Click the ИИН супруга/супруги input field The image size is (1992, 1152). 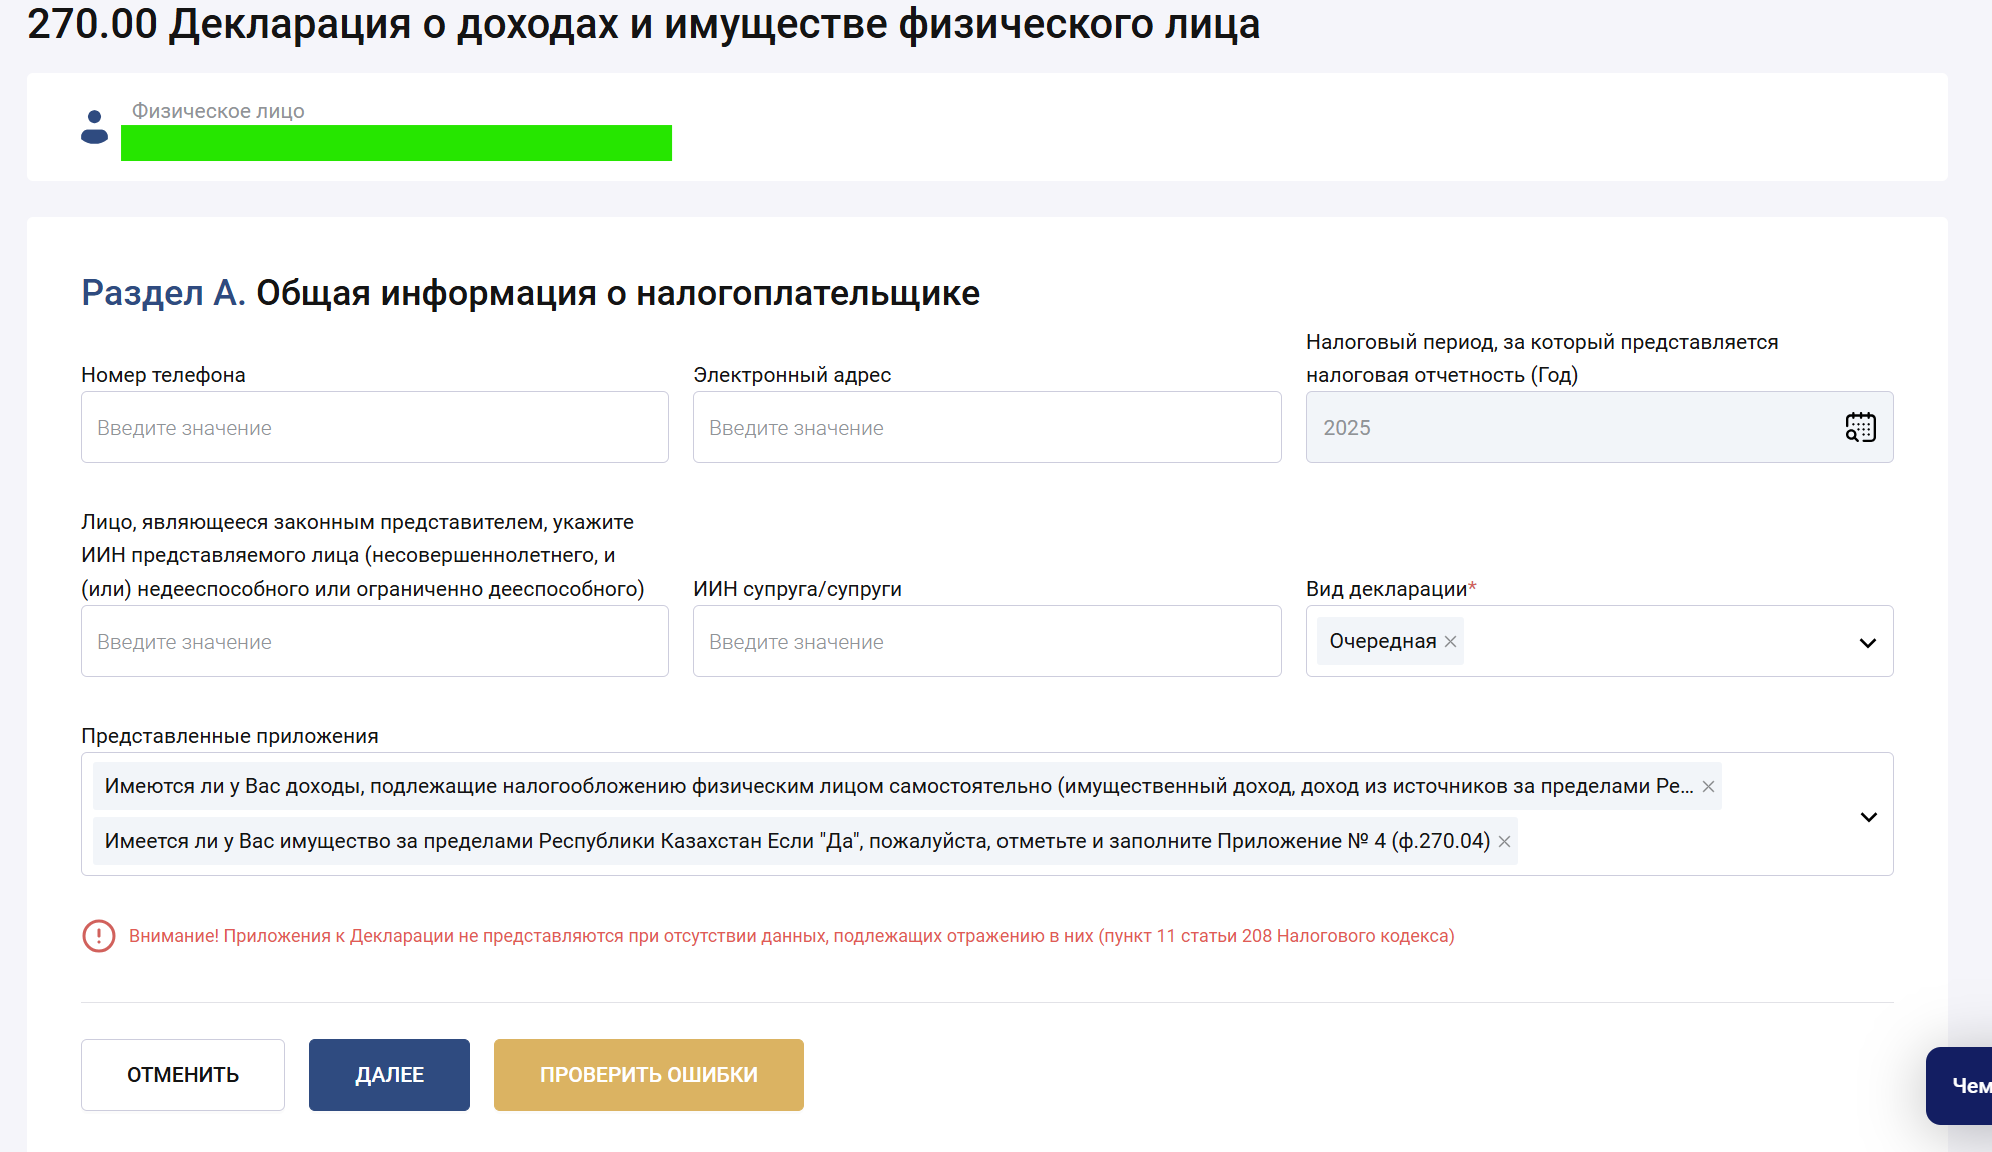pos(986,641)
